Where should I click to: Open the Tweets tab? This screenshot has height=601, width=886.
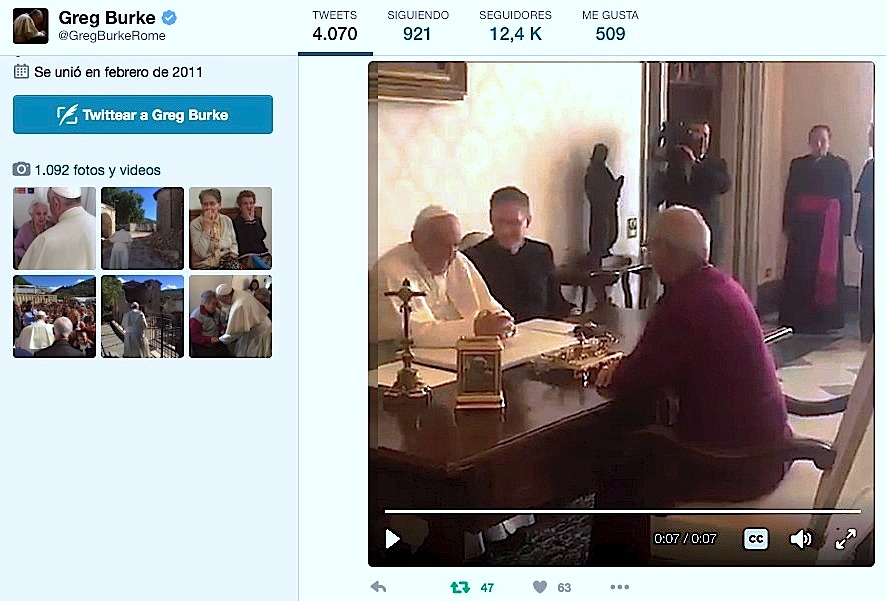(x=334, y=27)
